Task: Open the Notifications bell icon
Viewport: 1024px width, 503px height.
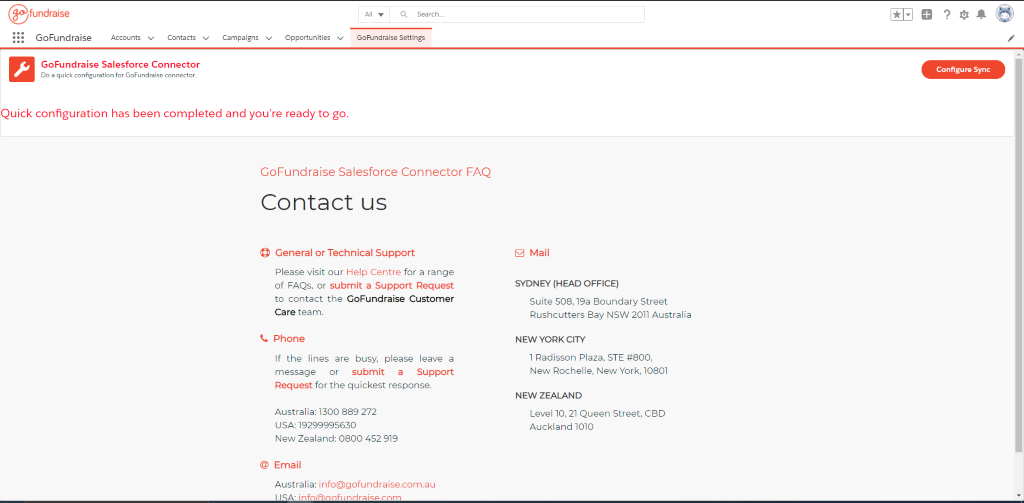Action: click(x=981, y=14)
